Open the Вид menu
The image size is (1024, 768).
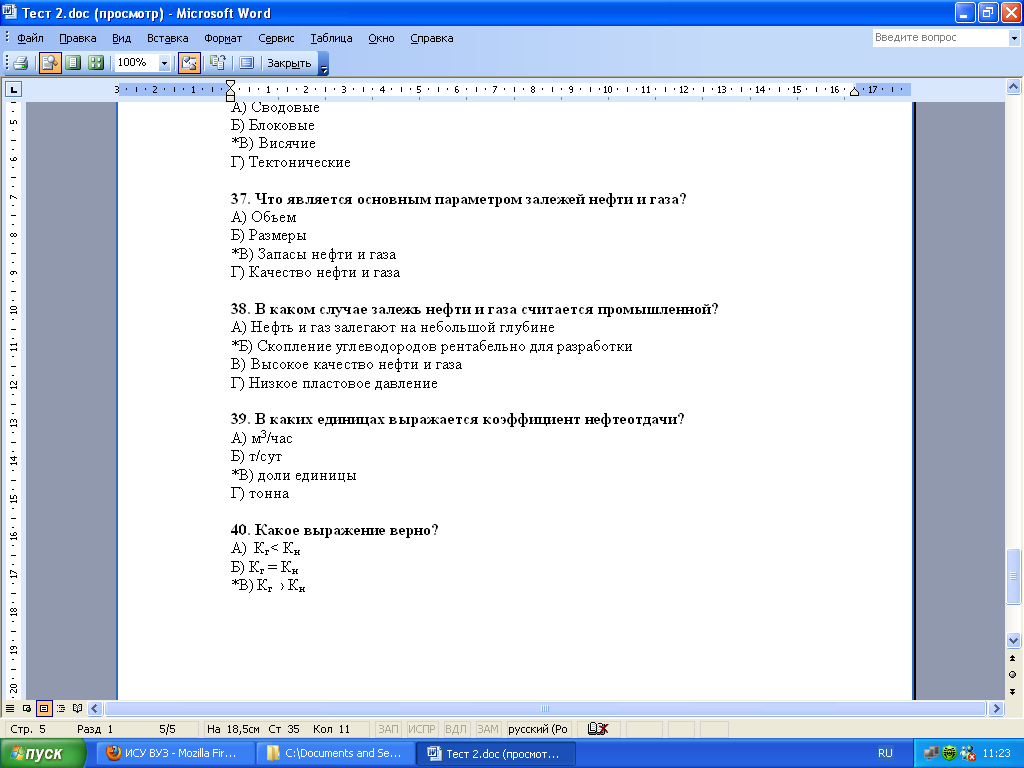(121, 38)
